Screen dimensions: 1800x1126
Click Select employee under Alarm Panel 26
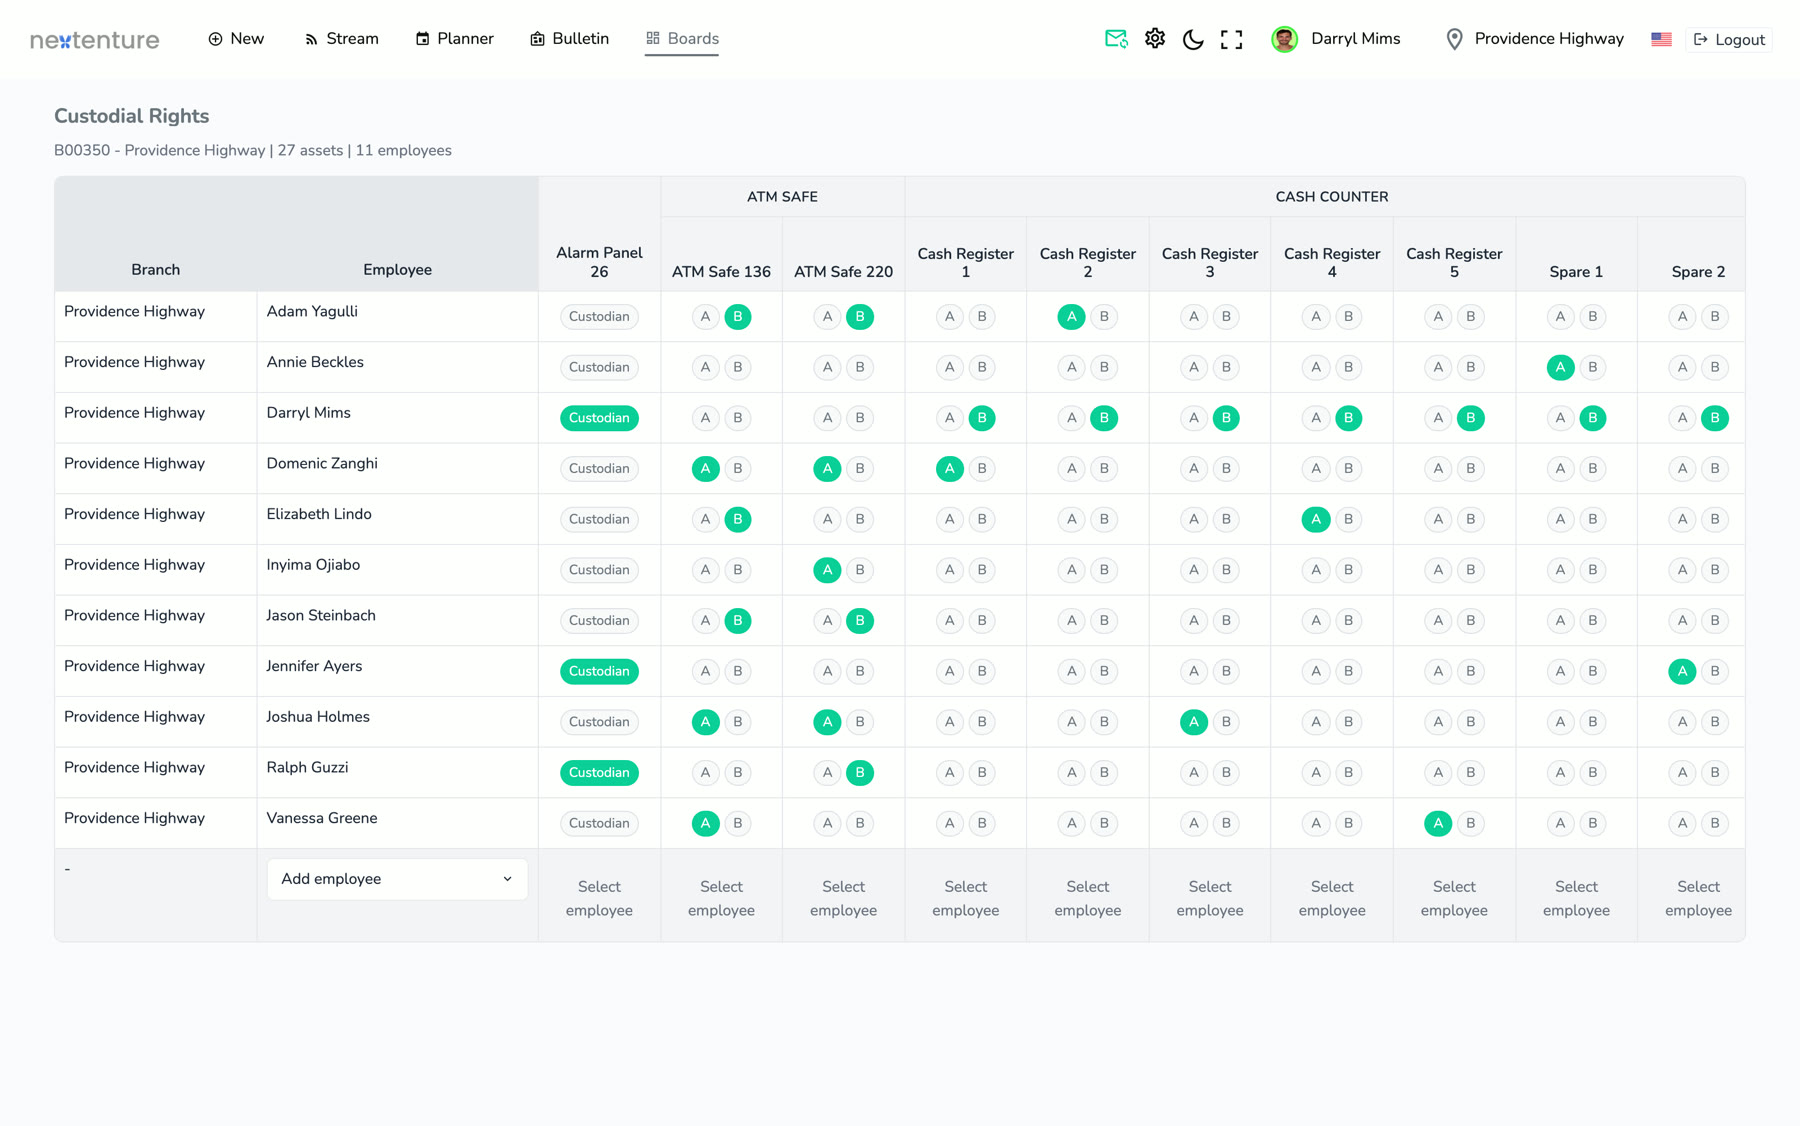(x=599, y=898)
